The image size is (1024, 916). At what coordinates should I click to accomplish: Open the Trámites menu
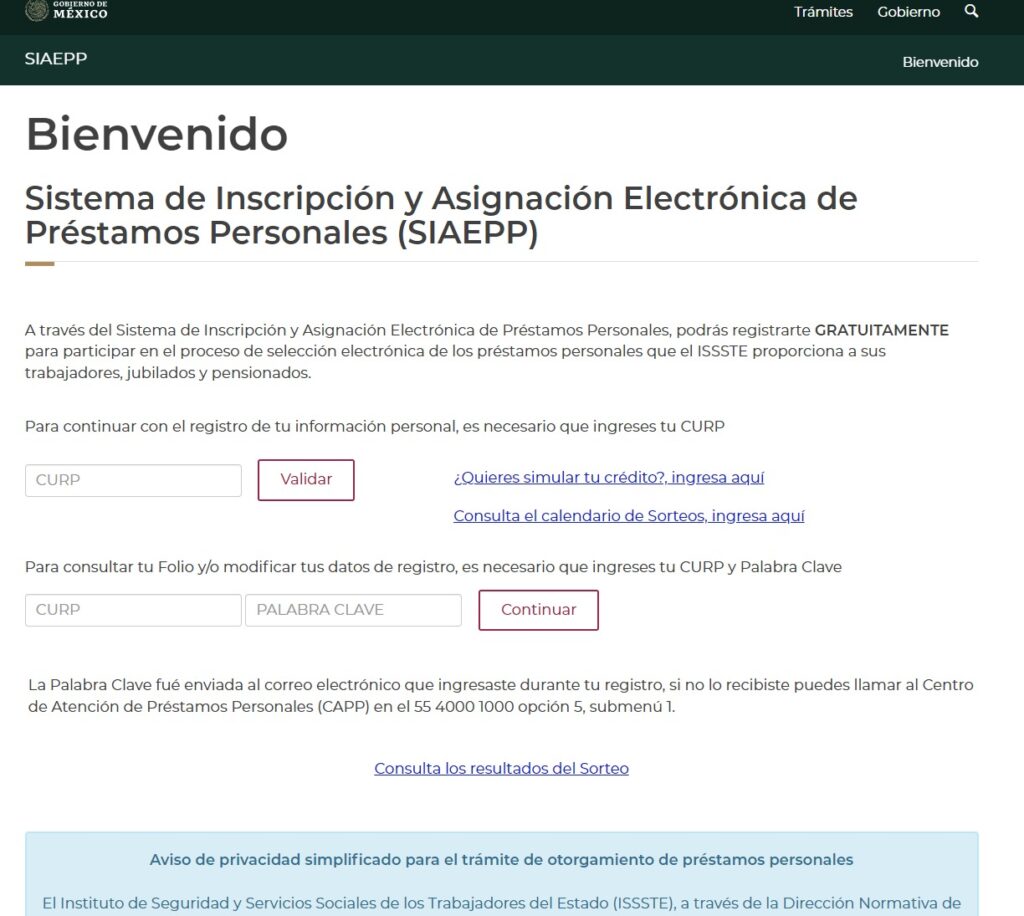823,12
